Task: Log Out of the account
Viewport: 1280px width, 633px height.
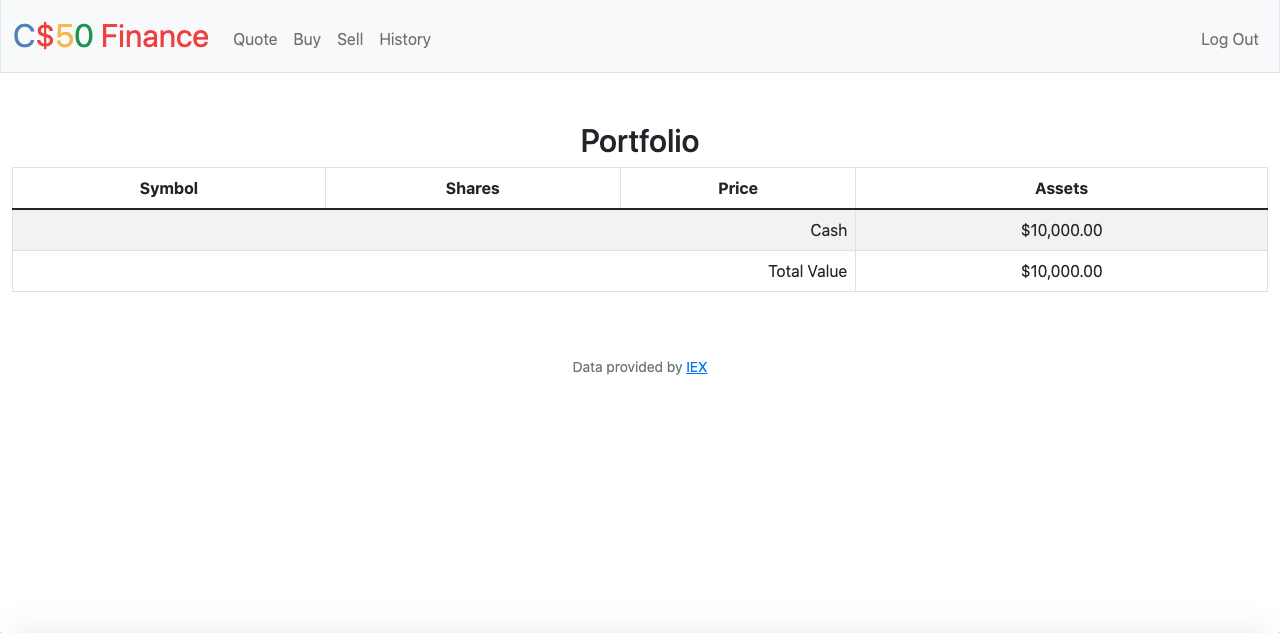Action: click(1230, 39)
